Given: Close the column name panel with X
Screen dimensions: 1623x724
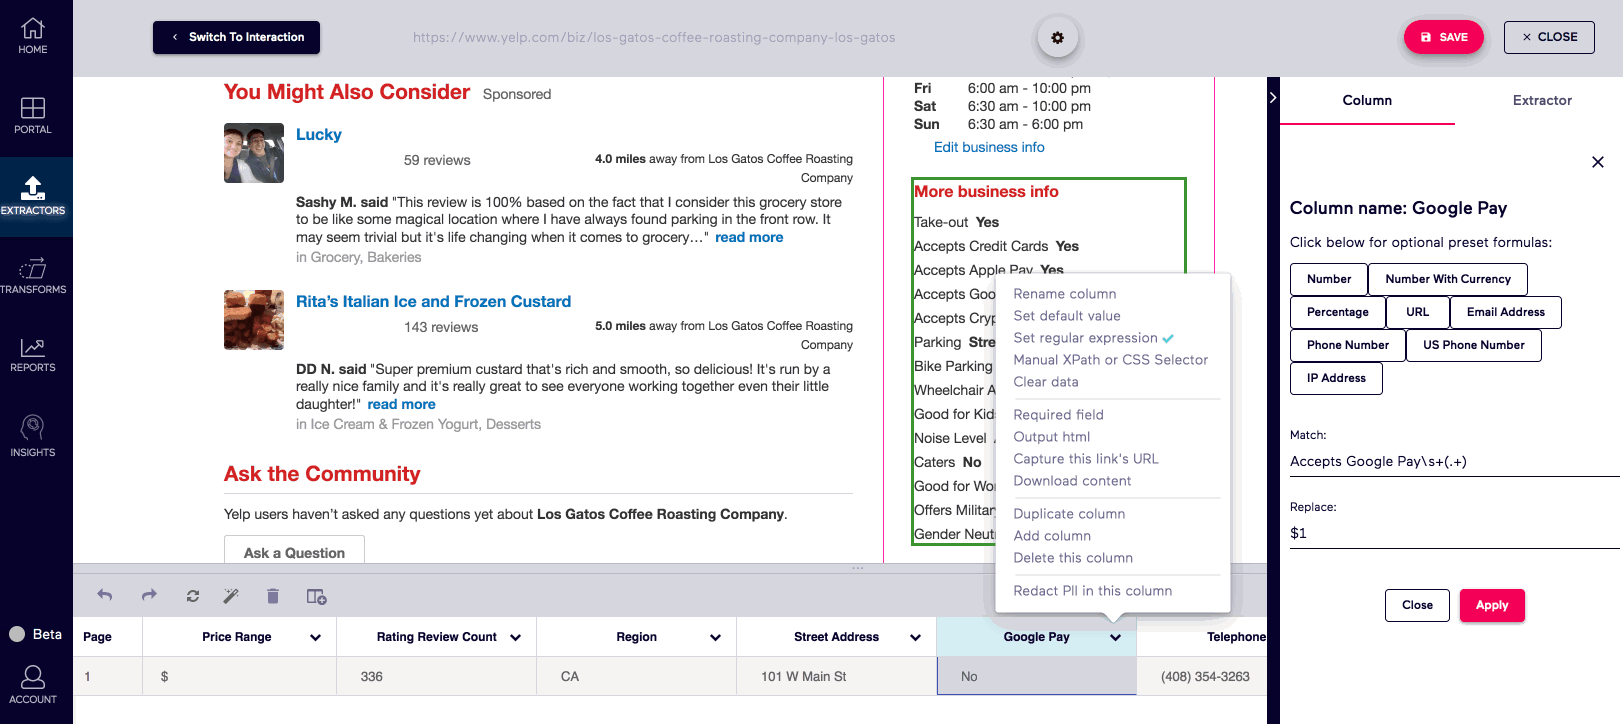Looking at the screenshot, I should [x=1598, y=162].
